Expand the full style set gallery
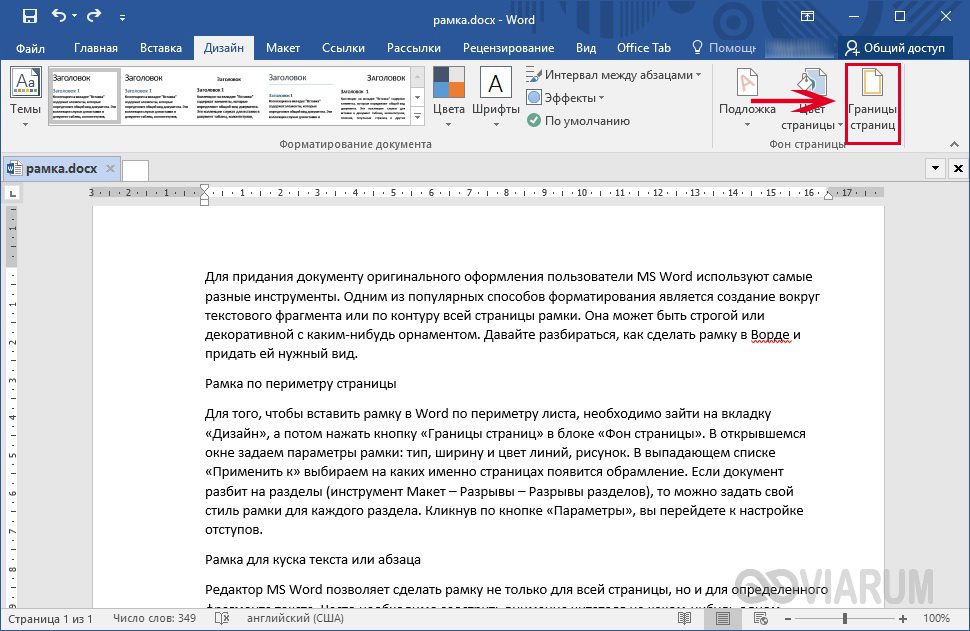The image size is (970, 631). tap(418, 116)
